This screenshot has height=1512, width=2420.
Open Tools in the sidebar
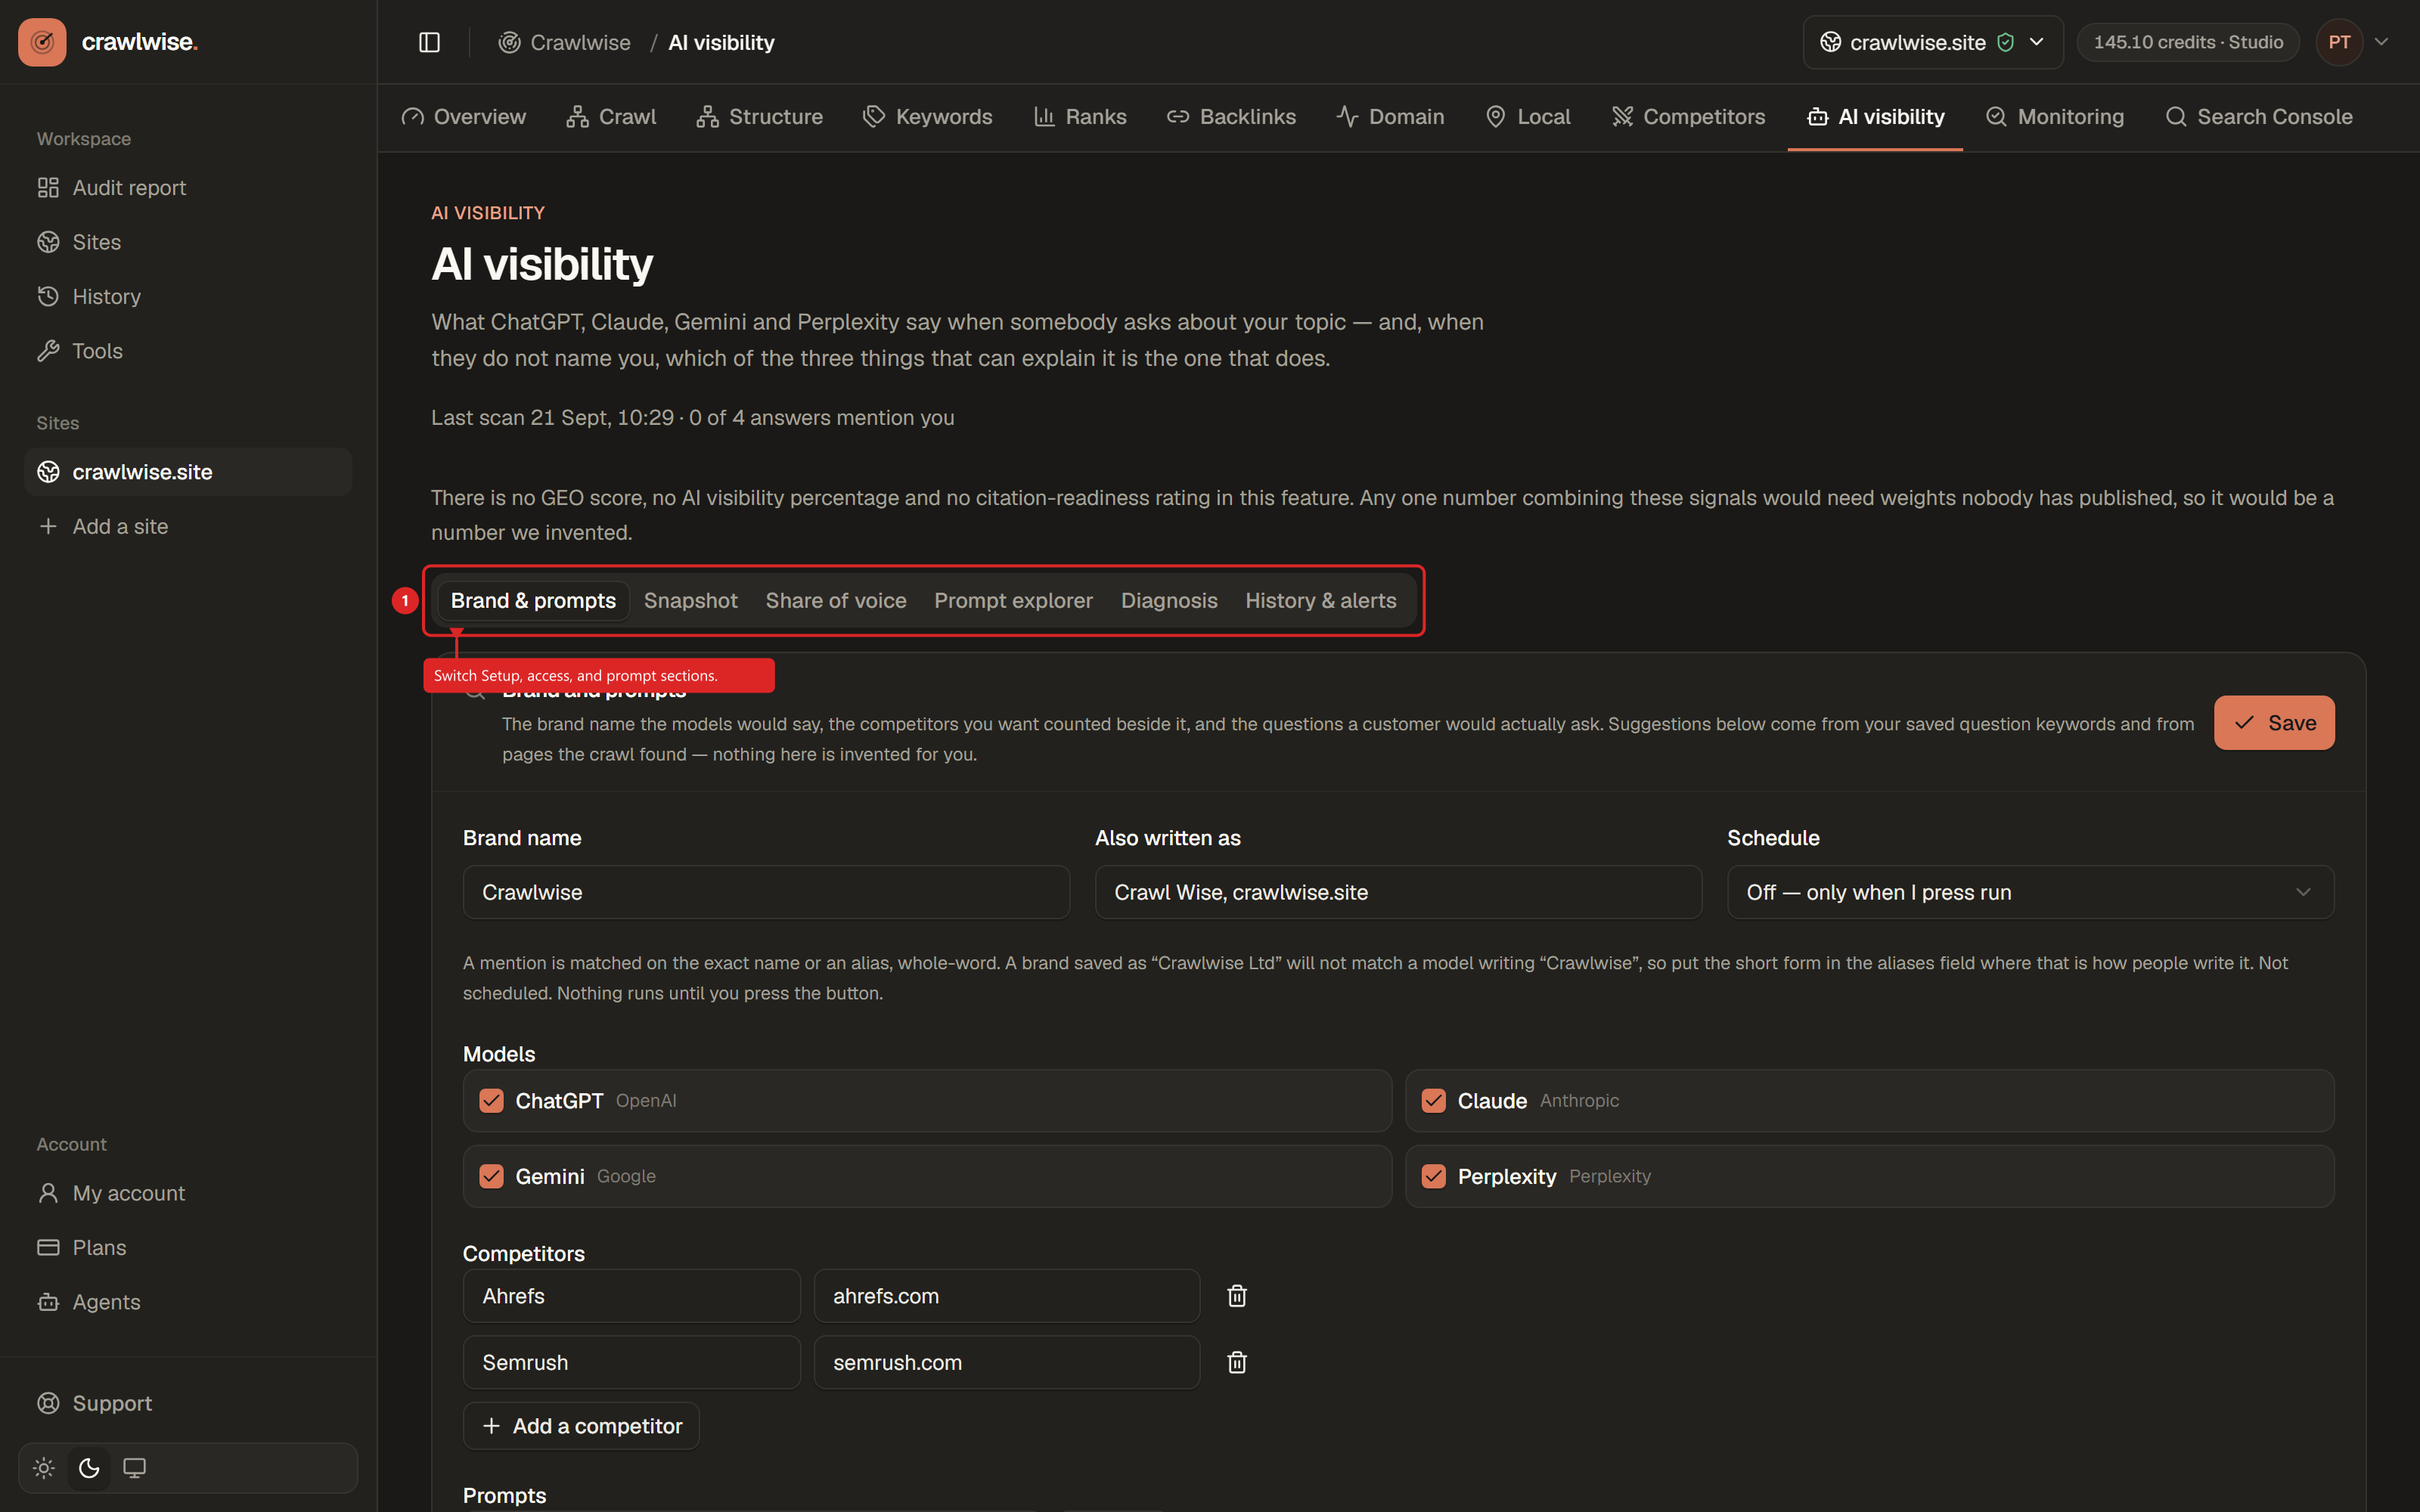[x=188, y=351]
